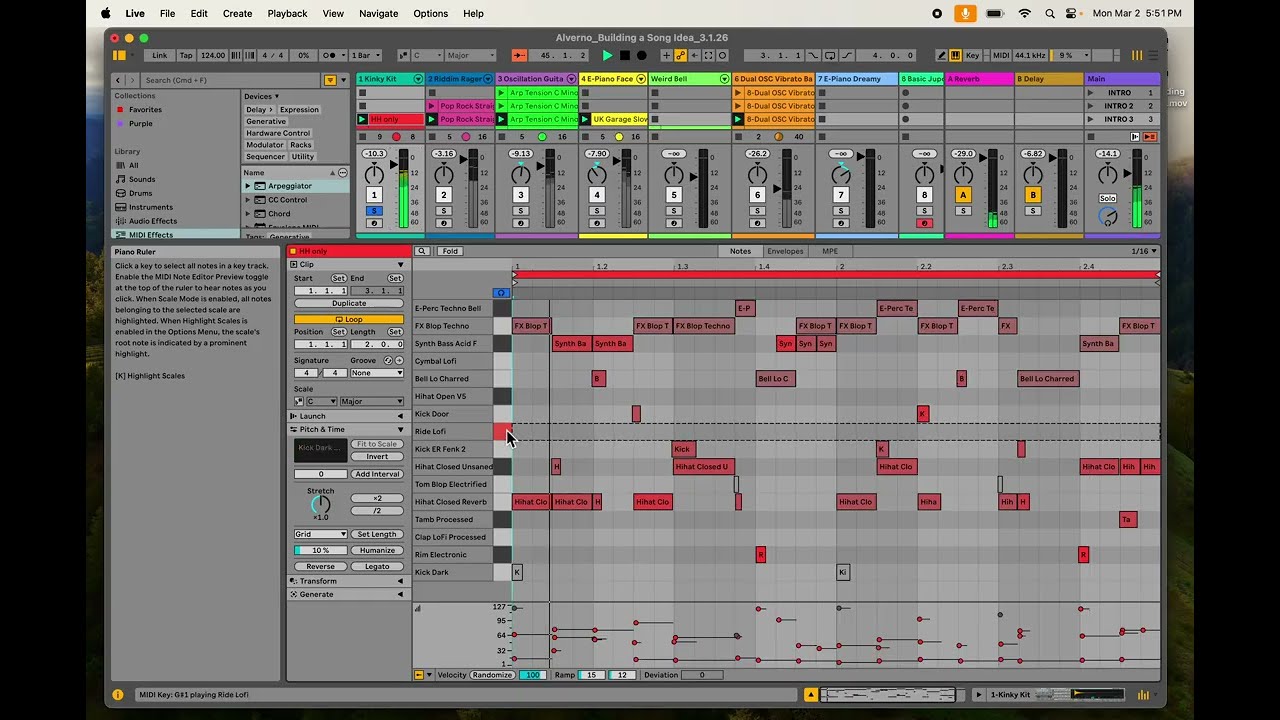The image size is (1280, 720).
Task: Toggle the Fold button
Action: pyautogui.click(x=450, y=251)
